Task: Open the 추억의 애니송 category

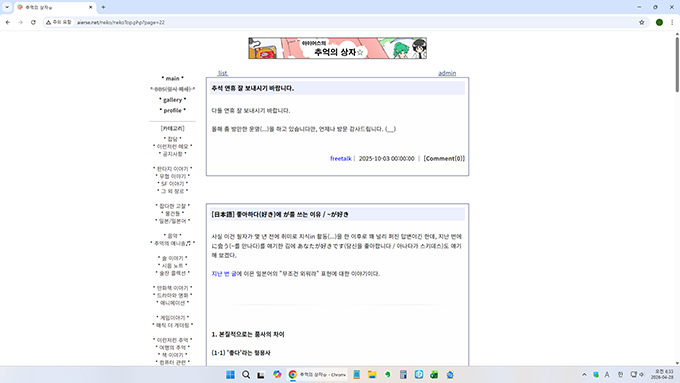Action: (x=173, y=243)
